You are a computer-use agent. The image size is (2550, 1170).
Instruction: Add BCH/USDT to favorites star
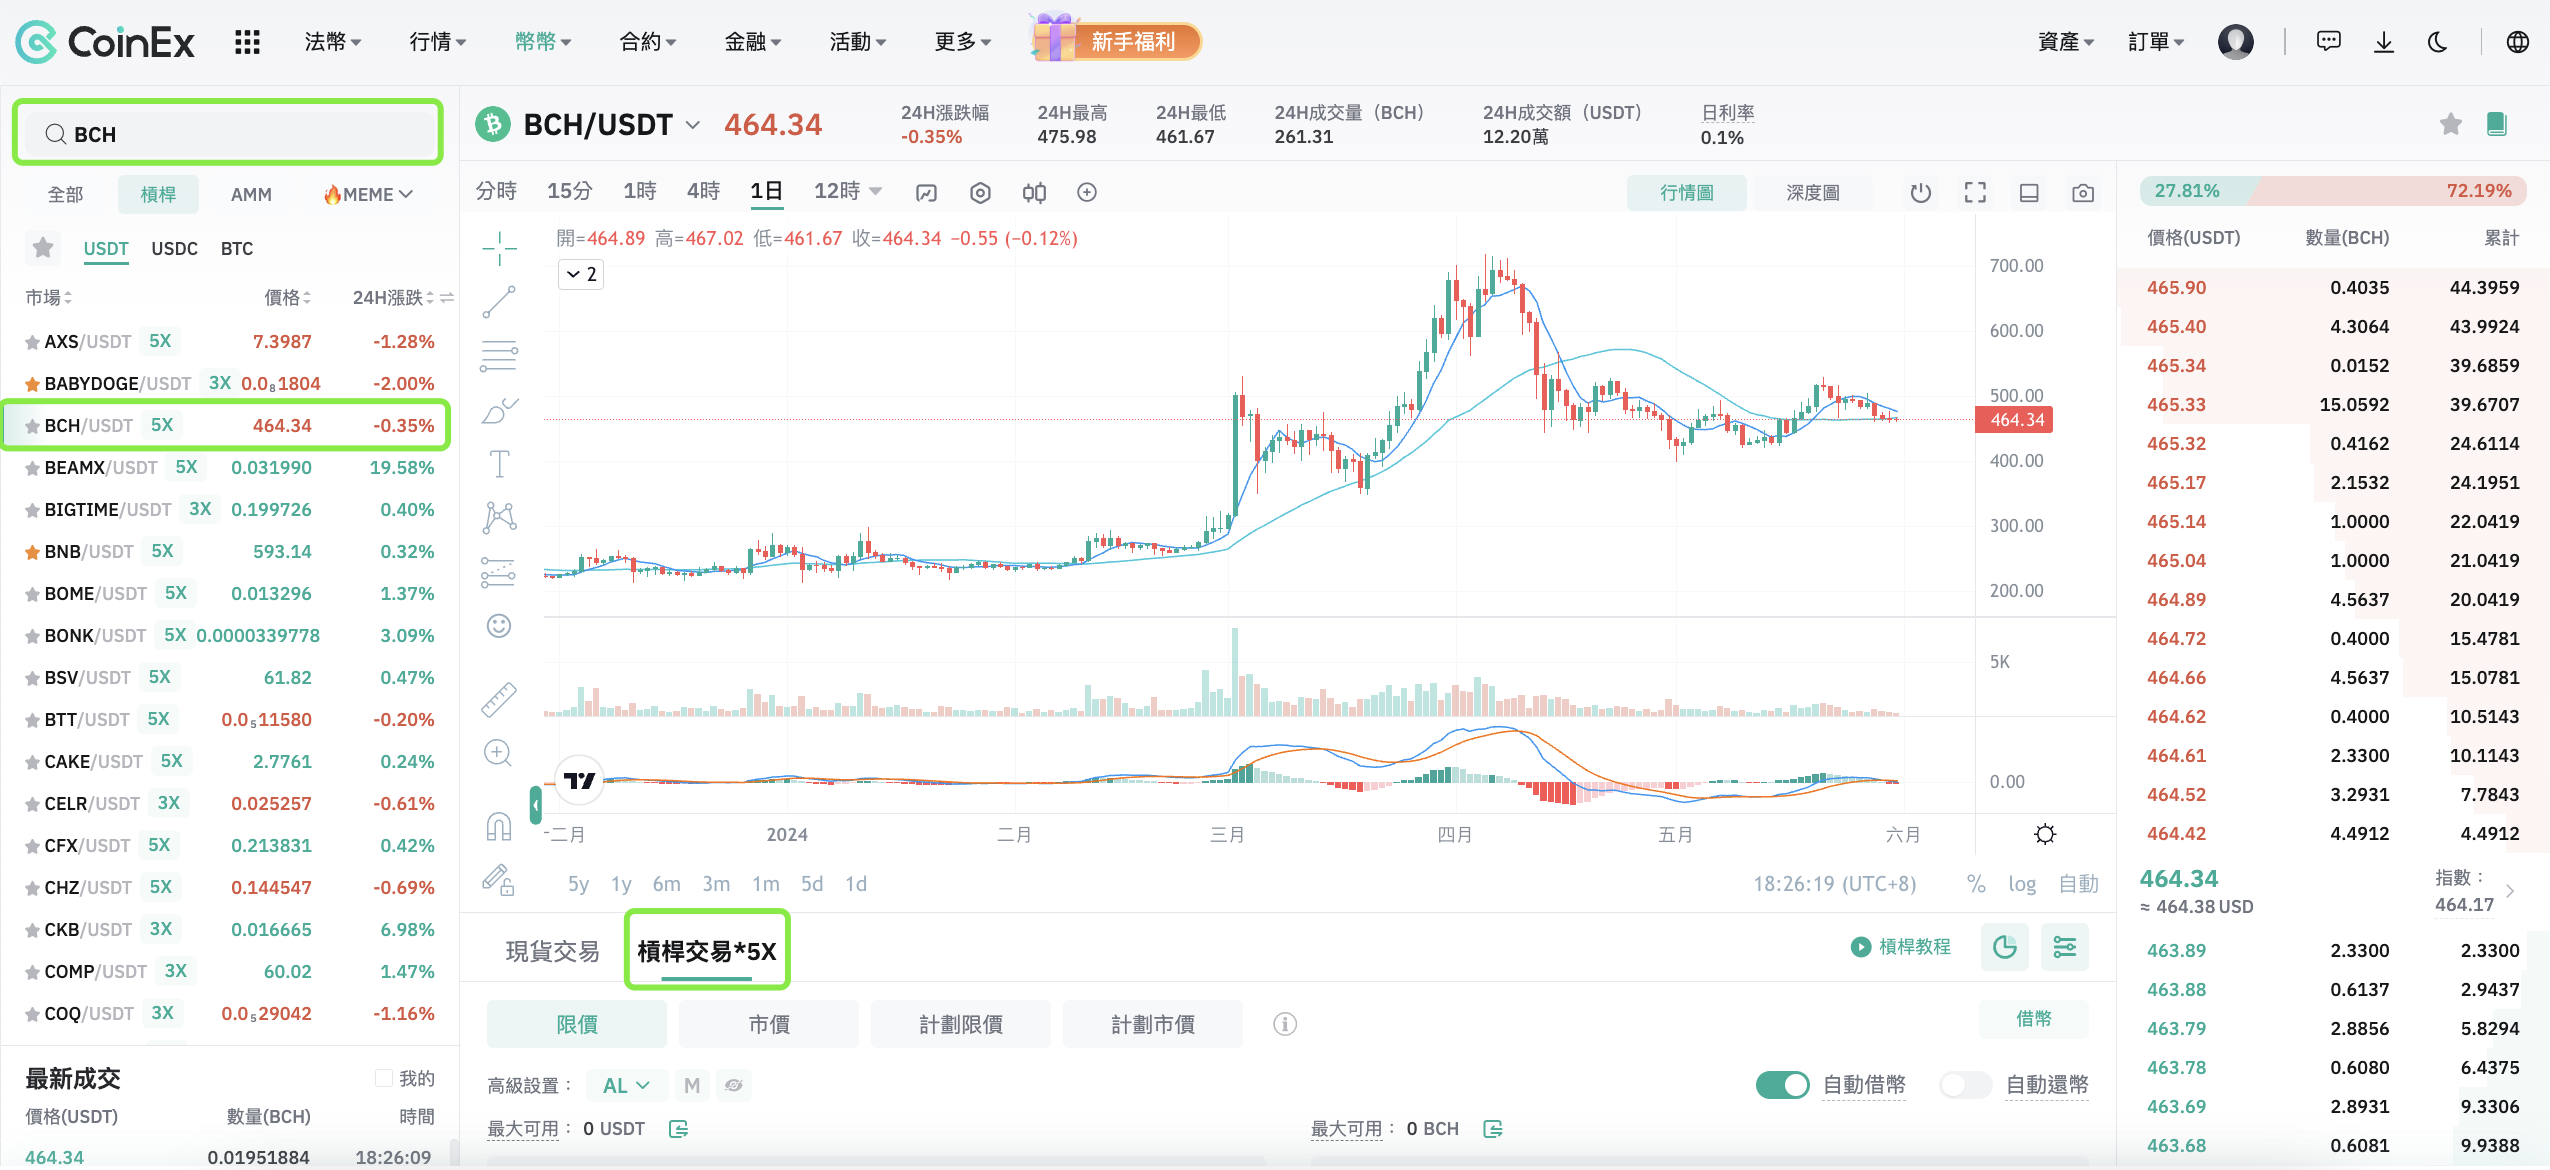tap(2450, 124)
